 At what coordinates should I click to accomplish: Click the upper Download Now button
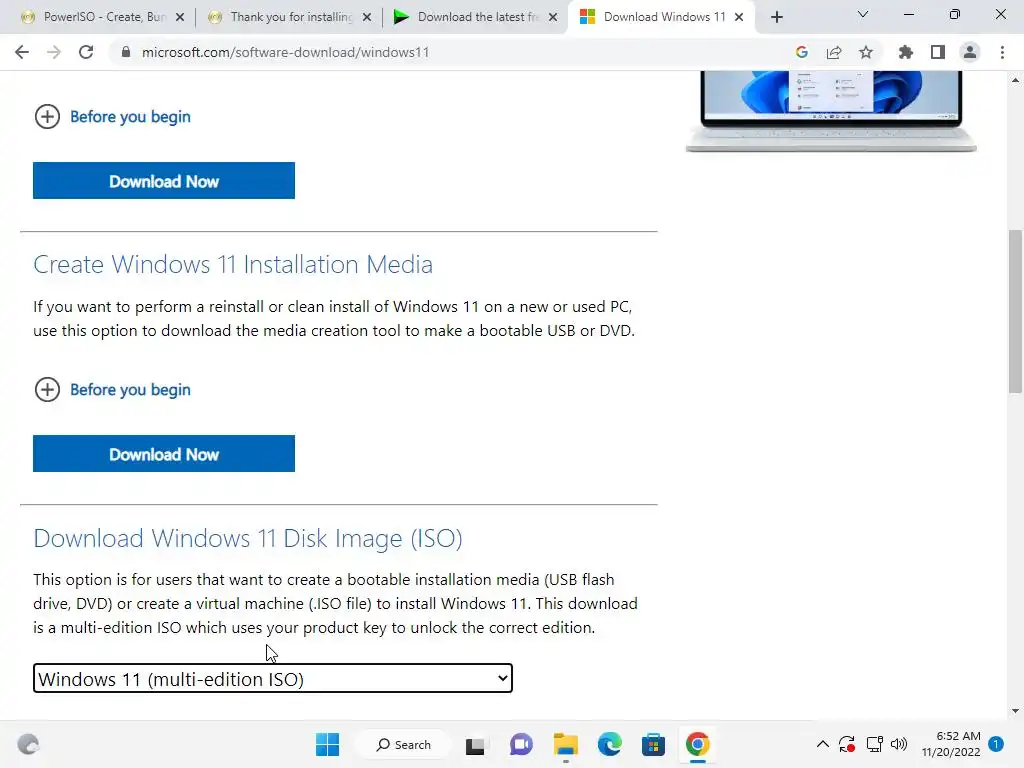coord(164,180)
